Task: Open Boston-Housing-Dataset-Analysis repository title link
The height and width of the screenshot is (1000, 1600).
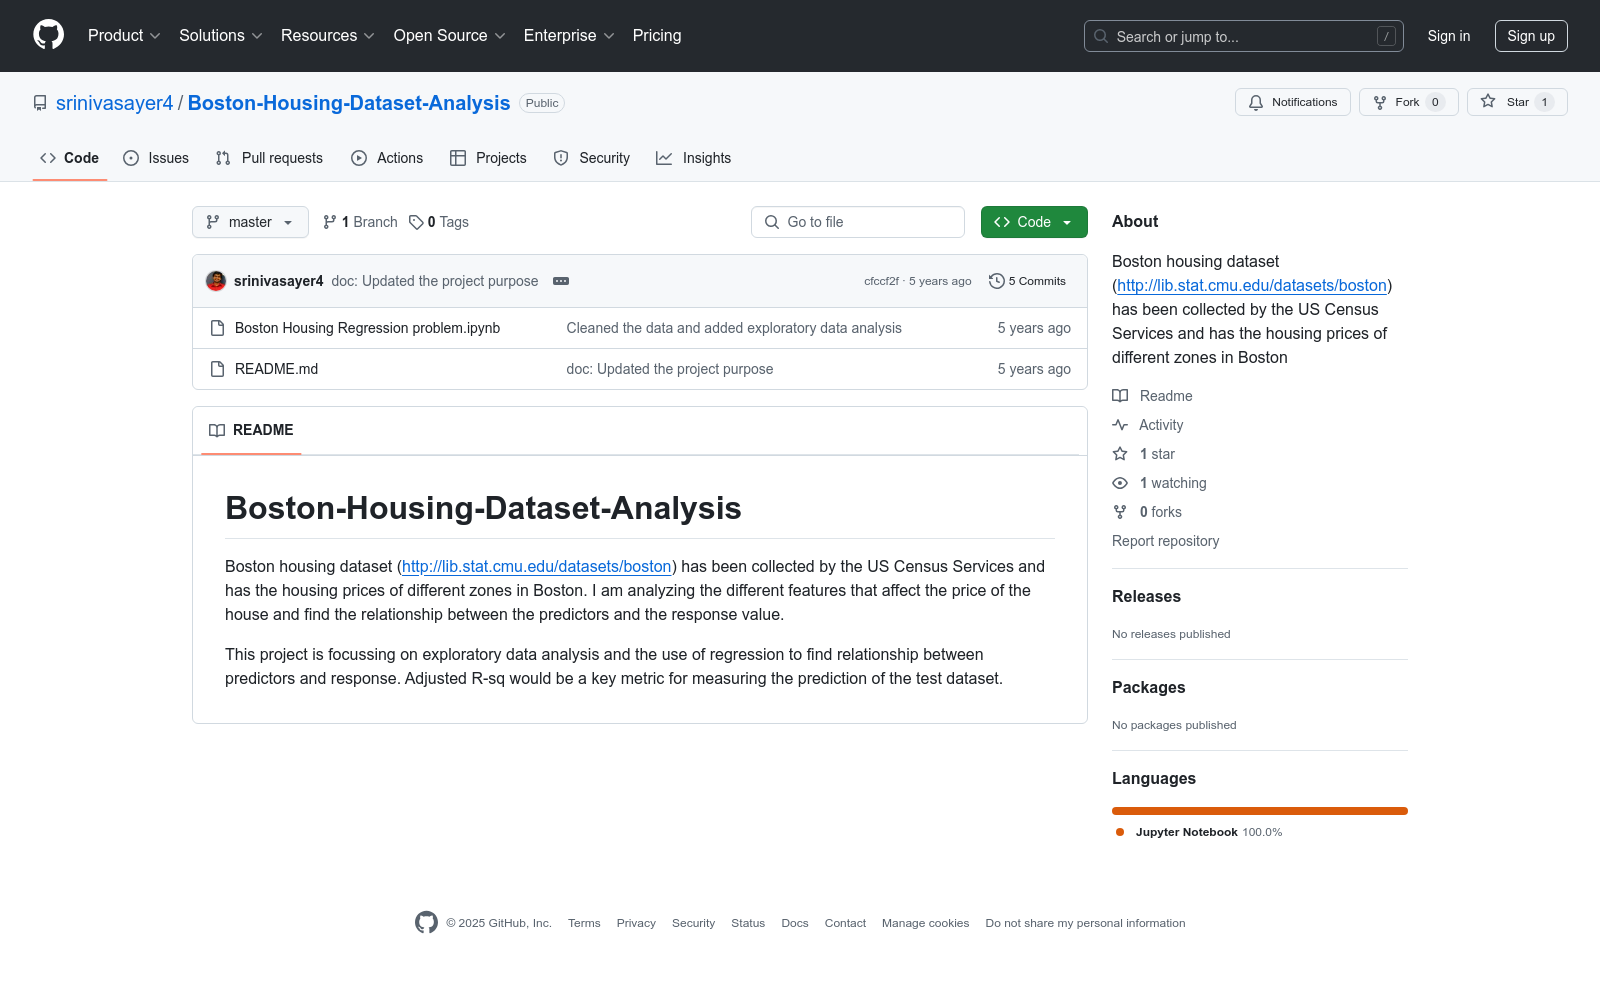Action: 349,103
